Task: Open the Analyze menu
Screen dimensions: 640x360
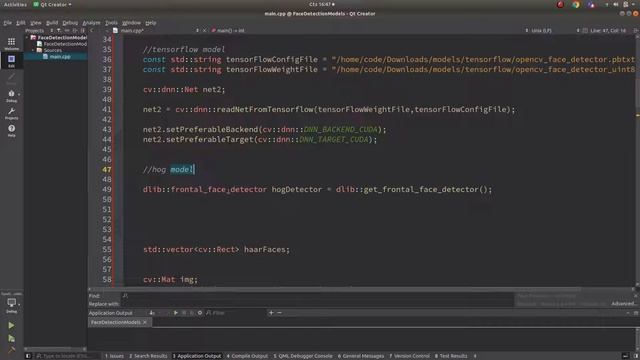Action: (91, 23)
